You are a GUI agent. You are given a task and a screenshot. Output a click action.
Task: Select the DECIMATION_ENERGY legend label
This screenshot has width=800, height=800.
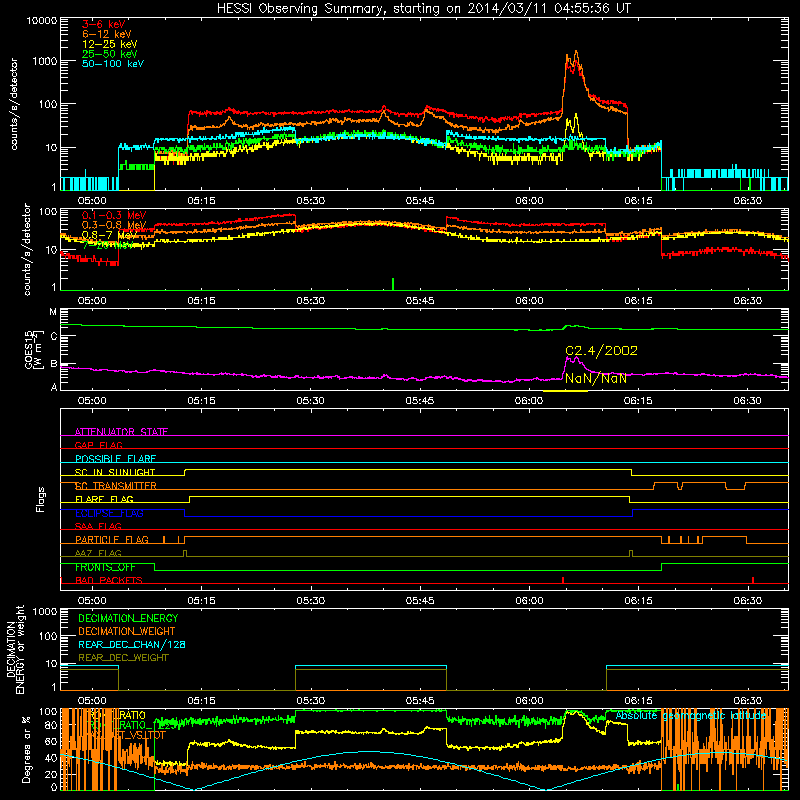click(128, 618)
